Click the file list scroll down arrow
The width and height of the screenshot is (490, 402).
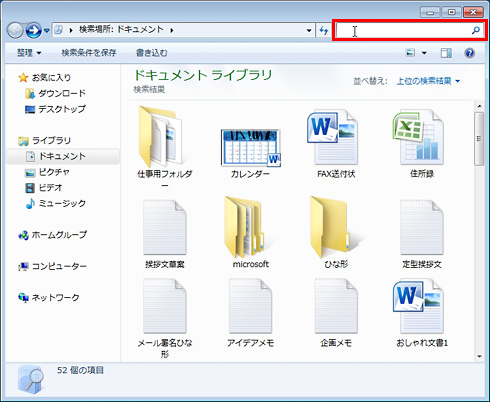pyautogui.click(x=479, y=356)
